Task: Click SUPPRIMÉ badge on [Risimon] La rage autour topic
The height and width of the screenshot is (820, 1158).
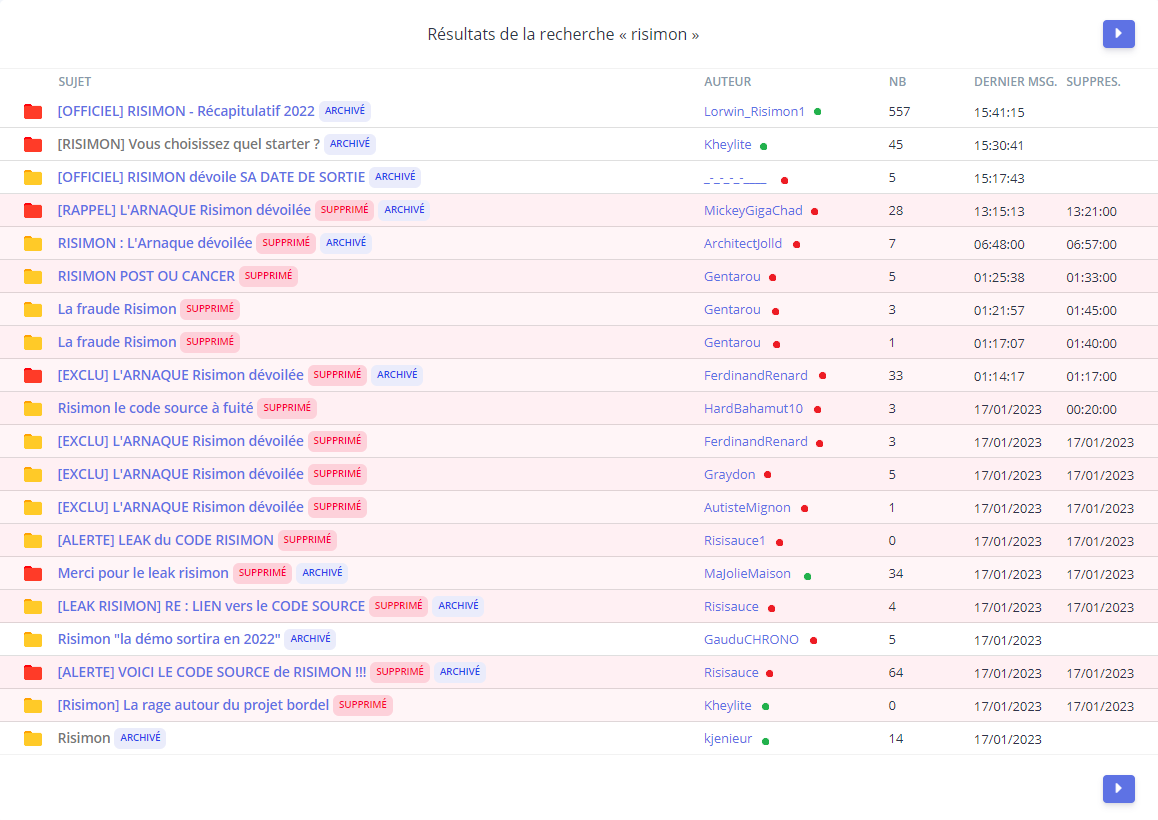Action: click(363, 705)
